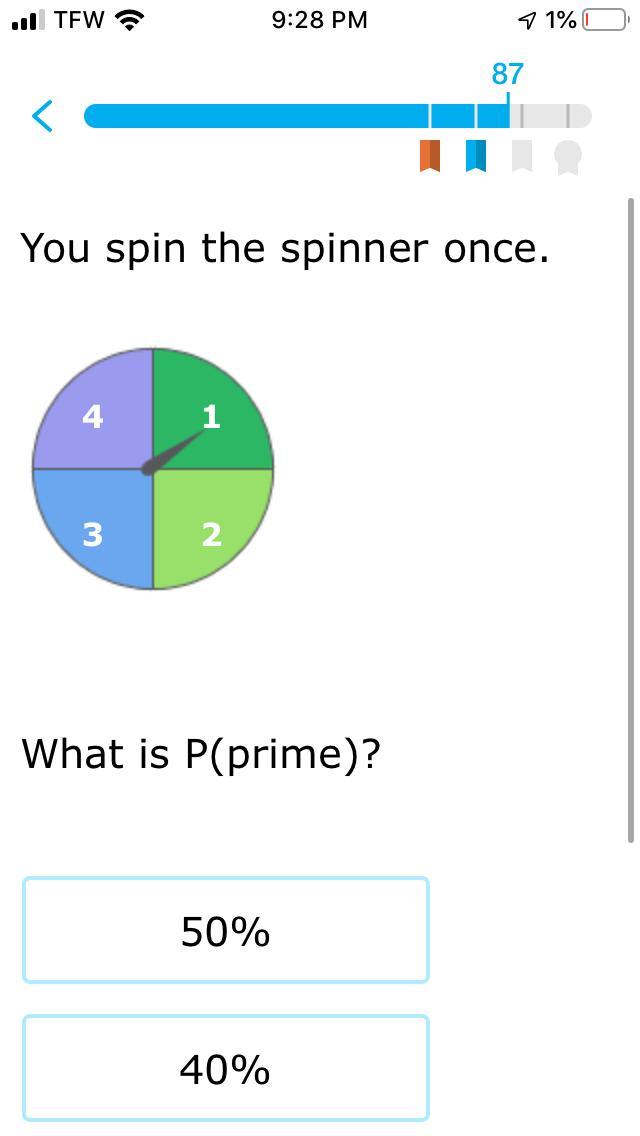Image resolution: width=640 pixels, height=1136 pixels.
Task: Choose the 40% answer option
Action: click(x=226, y=1068)
